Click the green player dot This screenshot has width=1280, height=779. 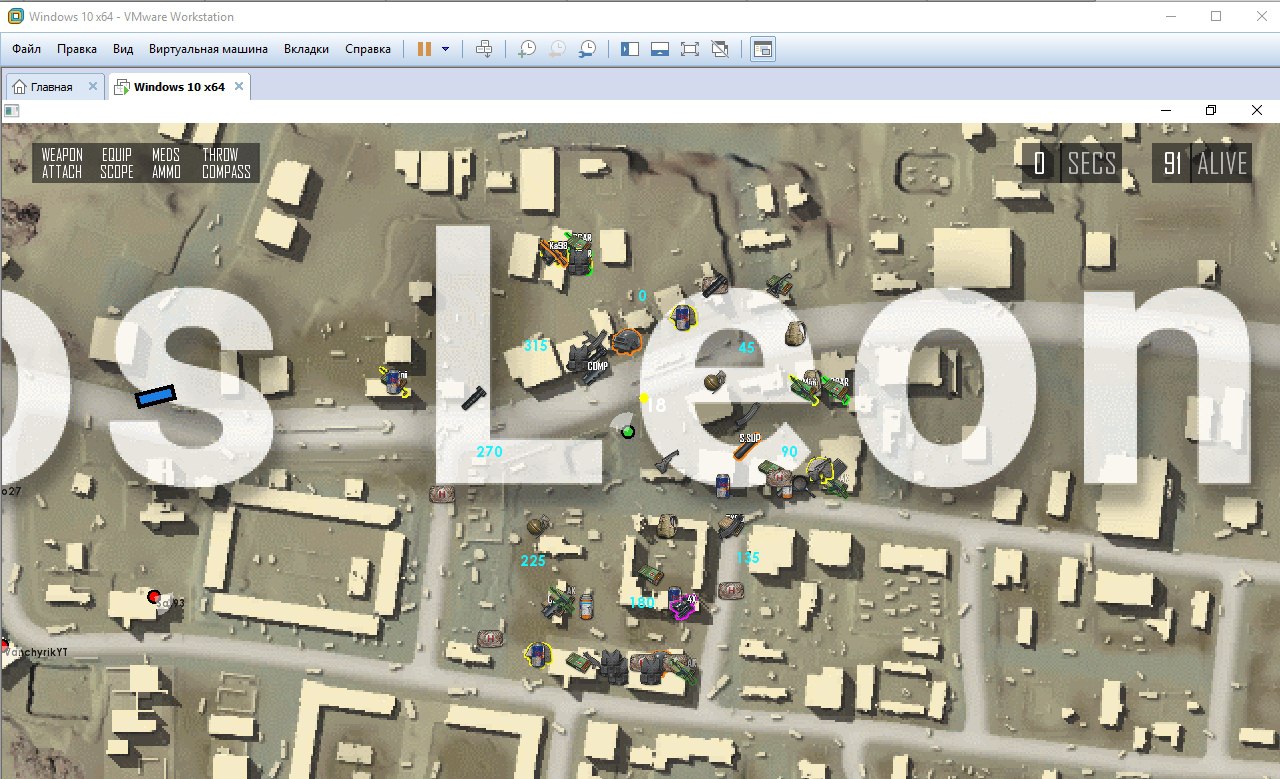[628, 431]
